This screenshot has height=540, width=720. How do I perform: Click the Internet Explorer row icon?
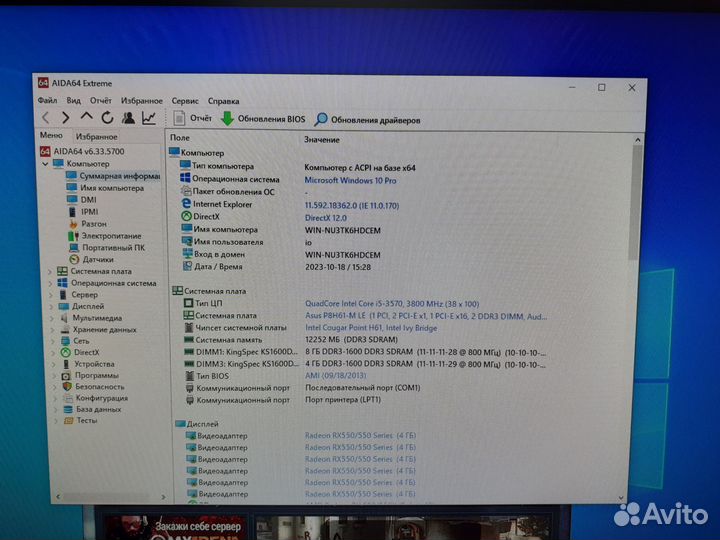186,203
